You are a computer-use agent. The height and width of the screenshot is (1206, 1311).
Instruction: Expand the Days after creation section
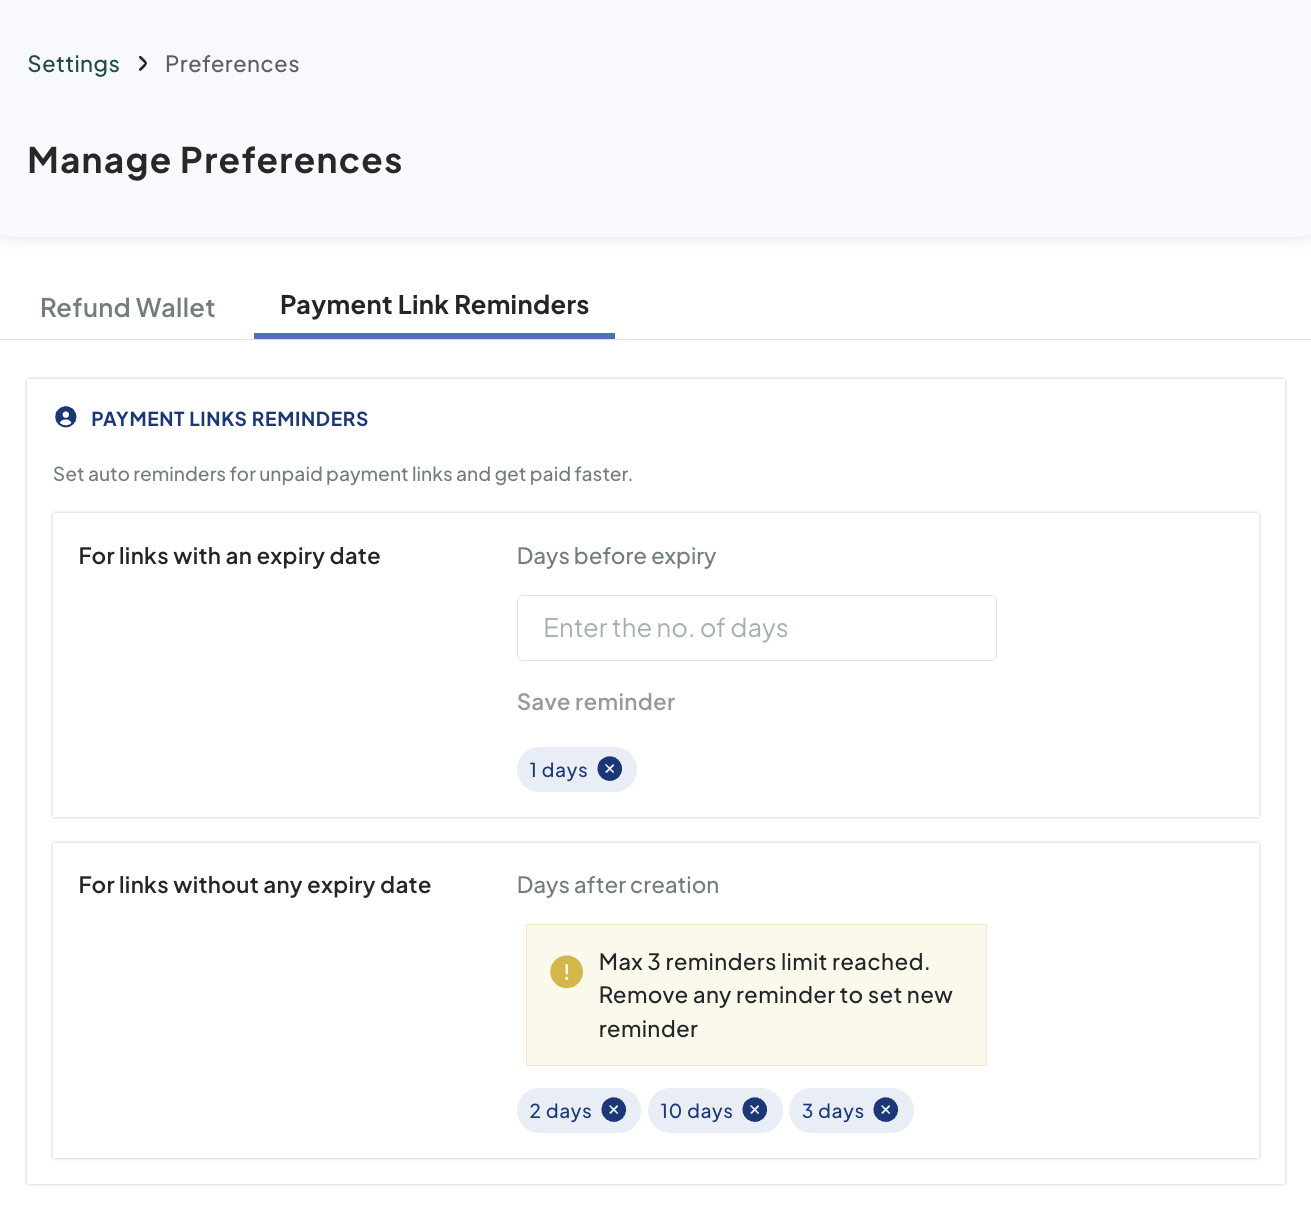[617, 884]
